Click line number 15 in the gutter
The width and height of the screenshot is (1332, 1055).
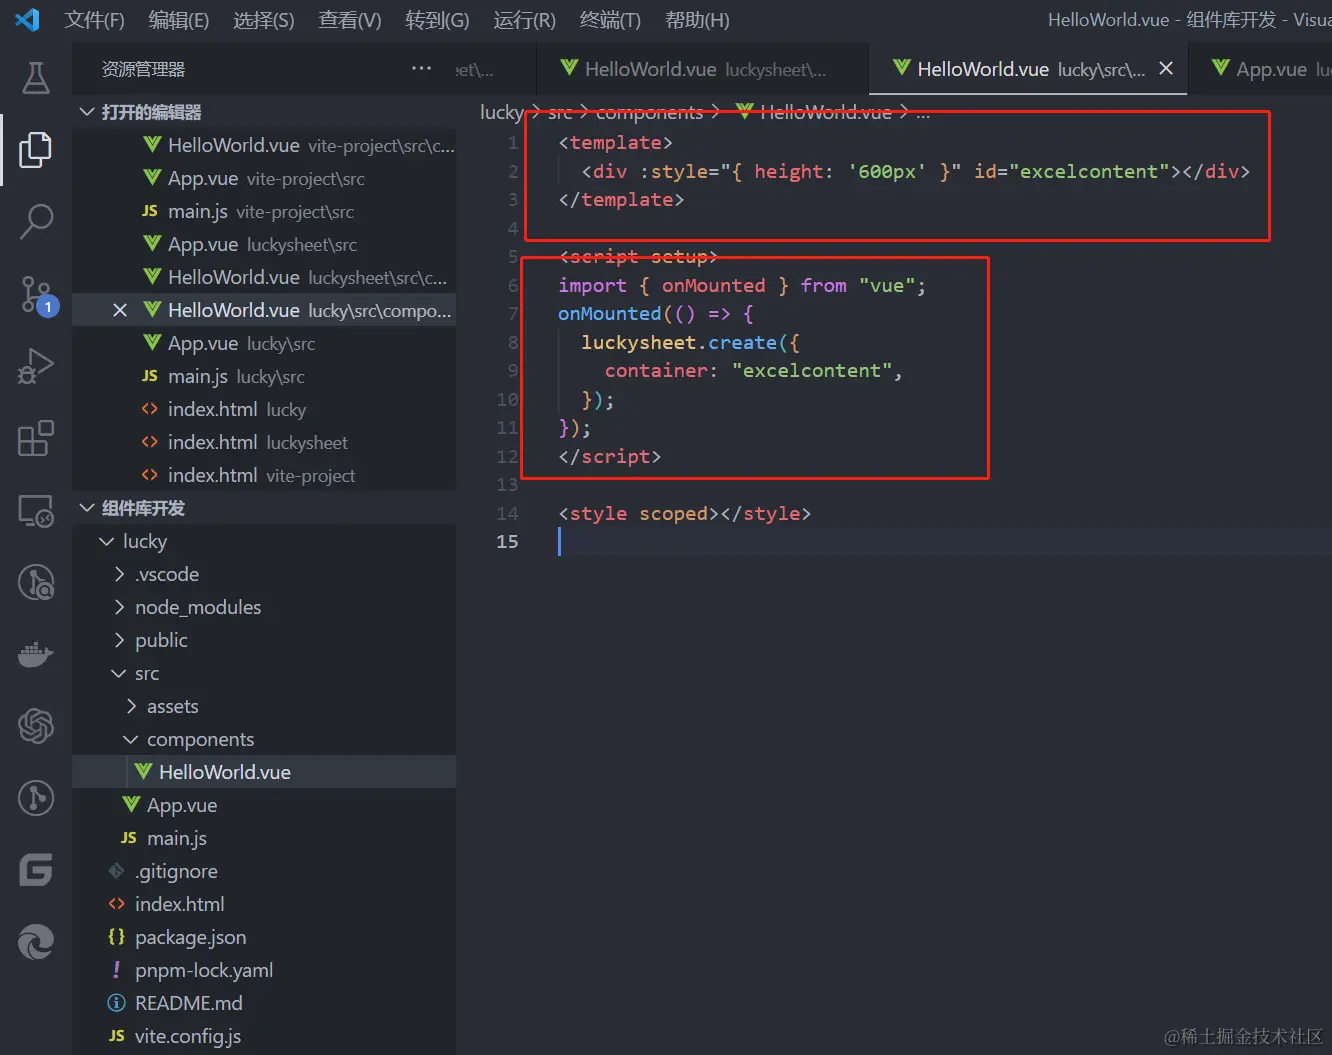click(508, 541)
